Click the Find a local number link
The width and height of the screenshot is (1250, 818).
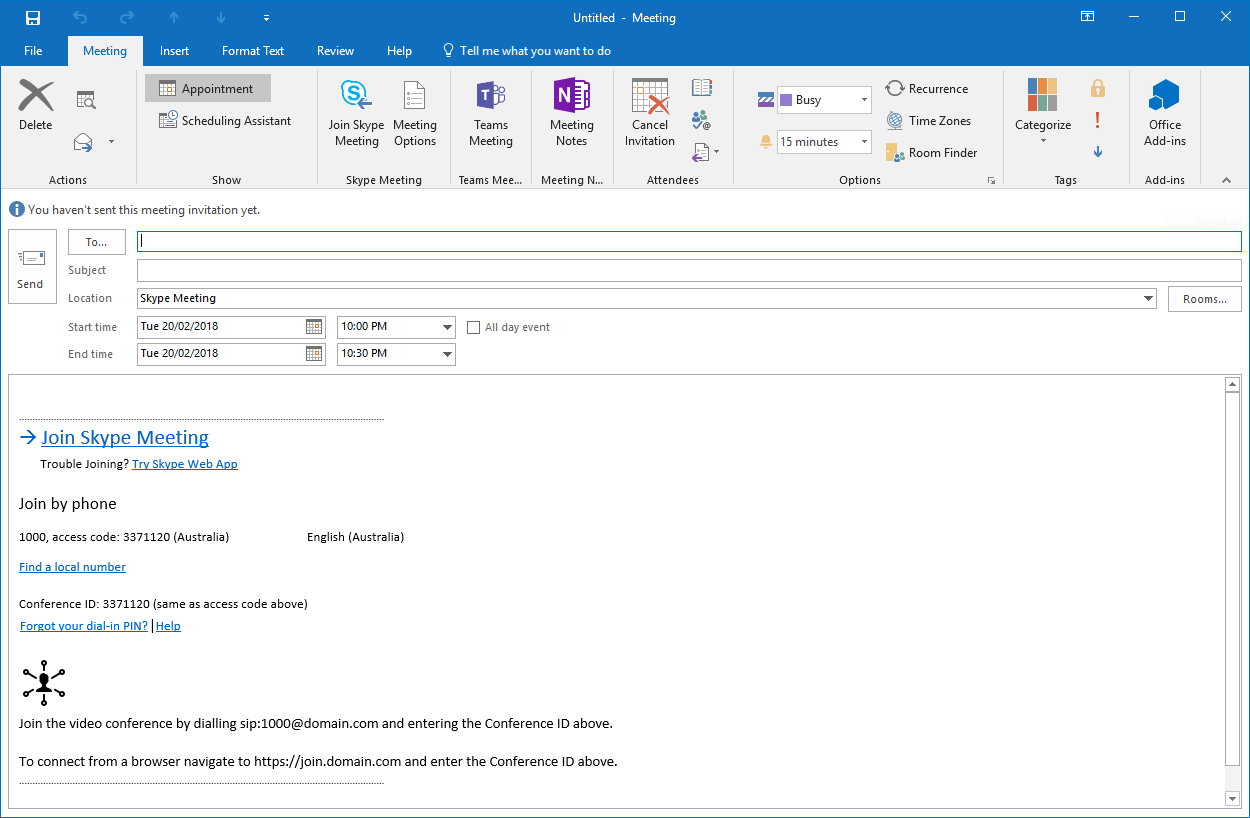point(72,567)
